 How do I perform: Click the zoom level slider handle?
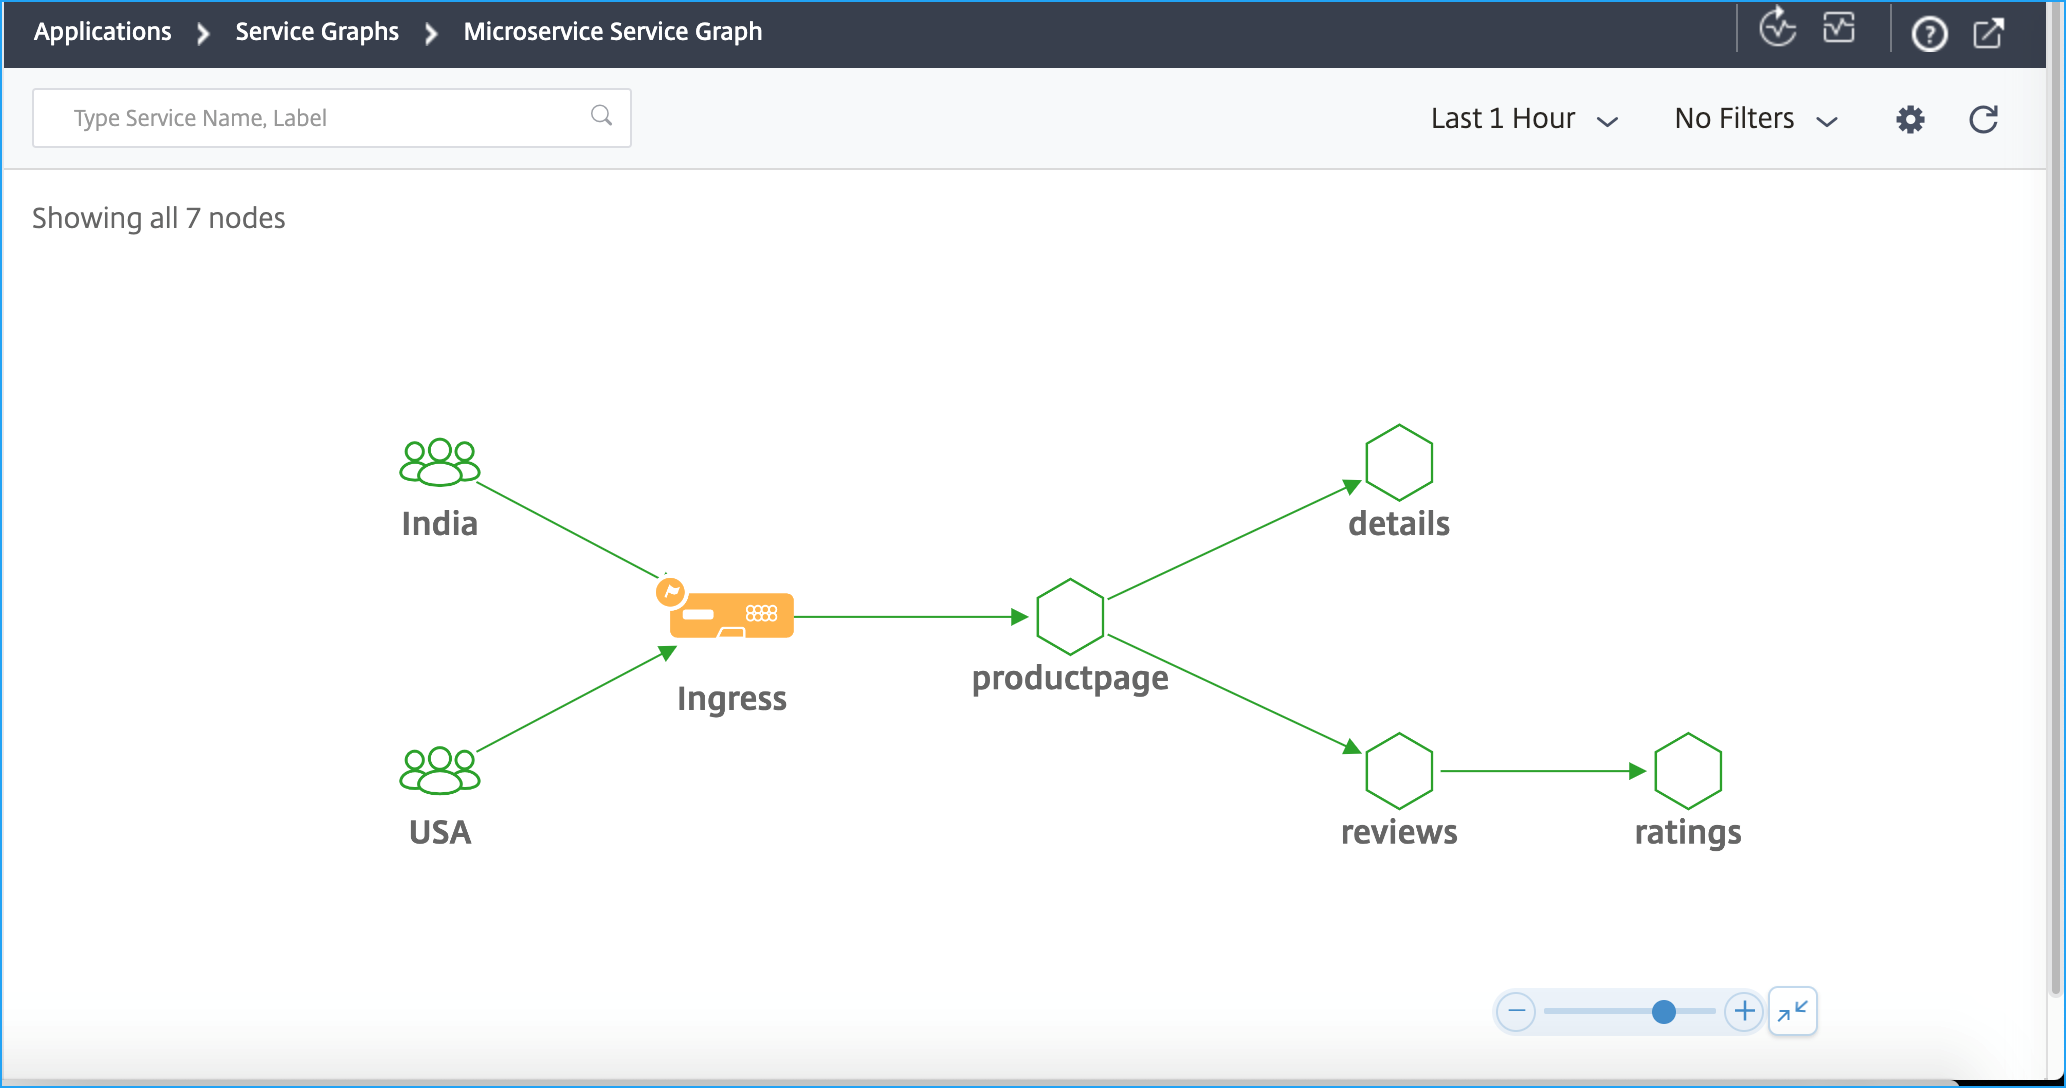coord(1664,1012)
